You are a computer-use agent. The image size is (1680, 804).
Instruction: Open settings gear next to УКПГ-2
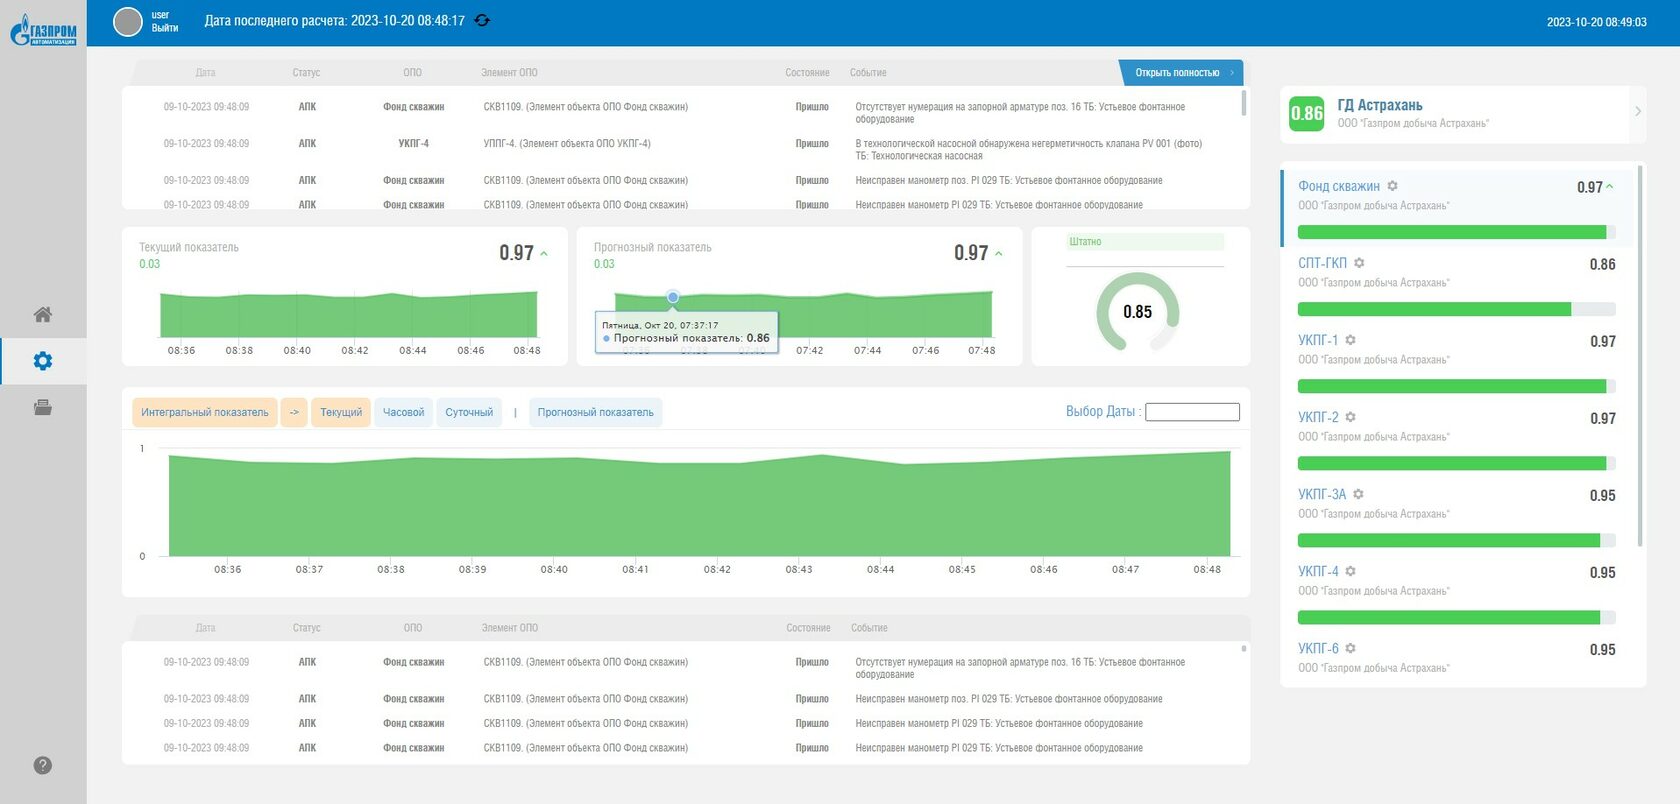pos(1350,417)
